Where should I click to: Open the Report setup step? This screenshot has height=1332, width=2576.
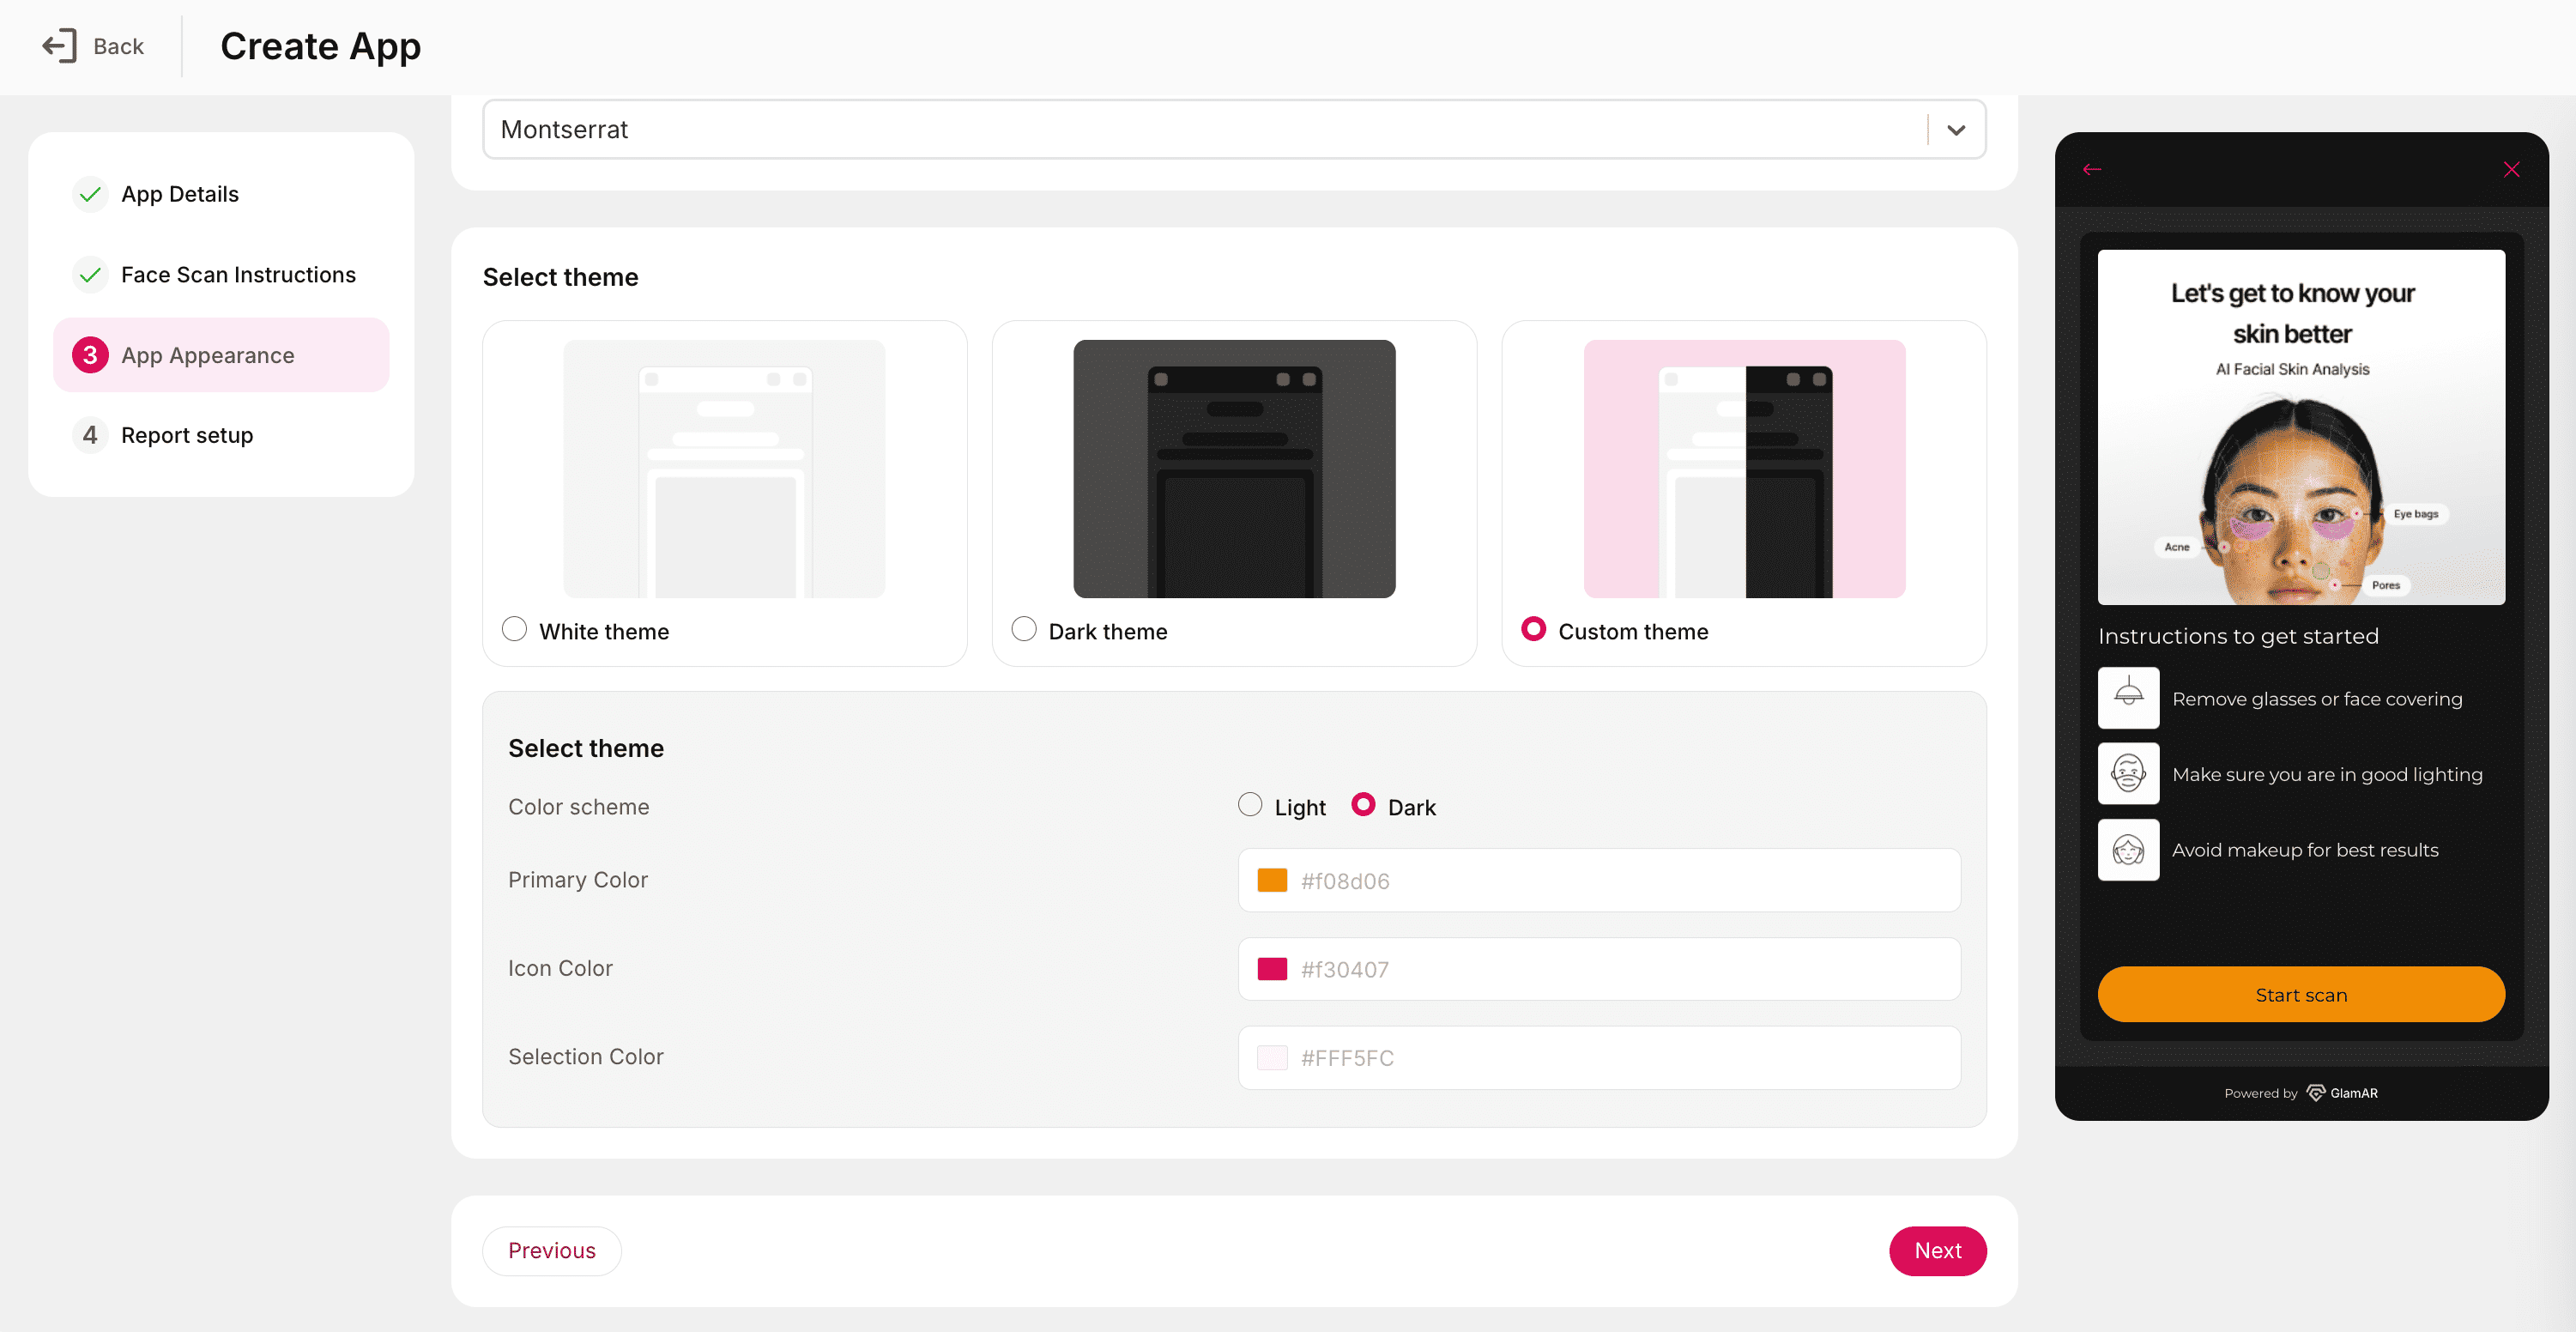point(187,435)
